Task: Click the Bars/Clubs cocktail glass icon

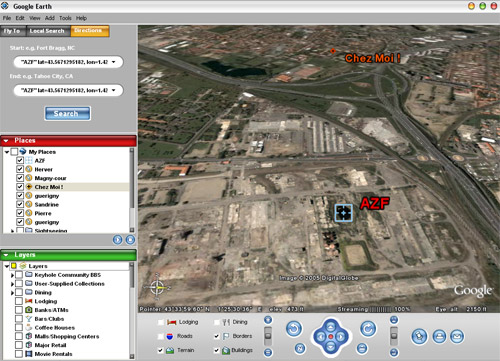Action: (29, 319)
